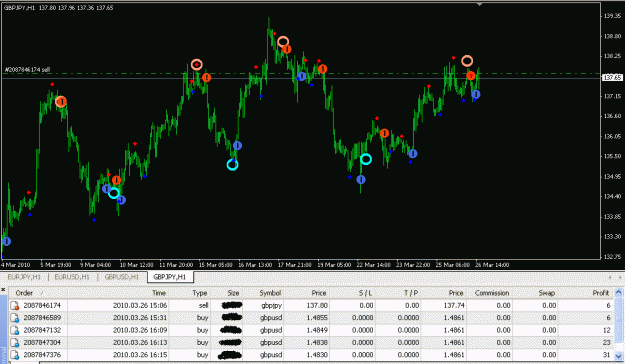Click the 16 Mar 13:00 time axis label
The width and height of the screenshot is (625, 364).
255,265
